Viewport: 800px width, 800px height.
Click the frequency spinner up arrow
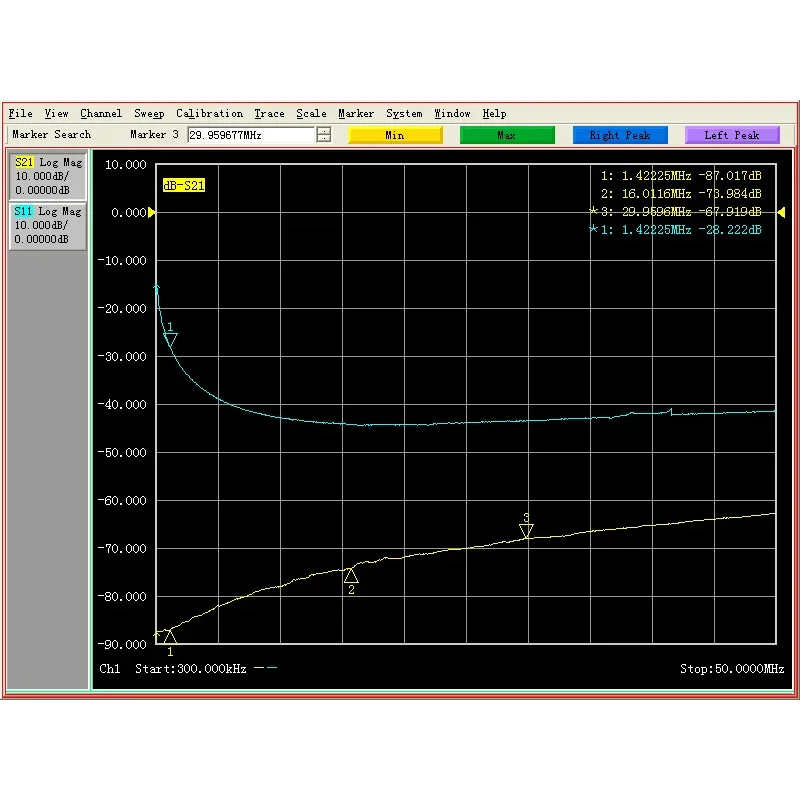click(x=322, y=130)
